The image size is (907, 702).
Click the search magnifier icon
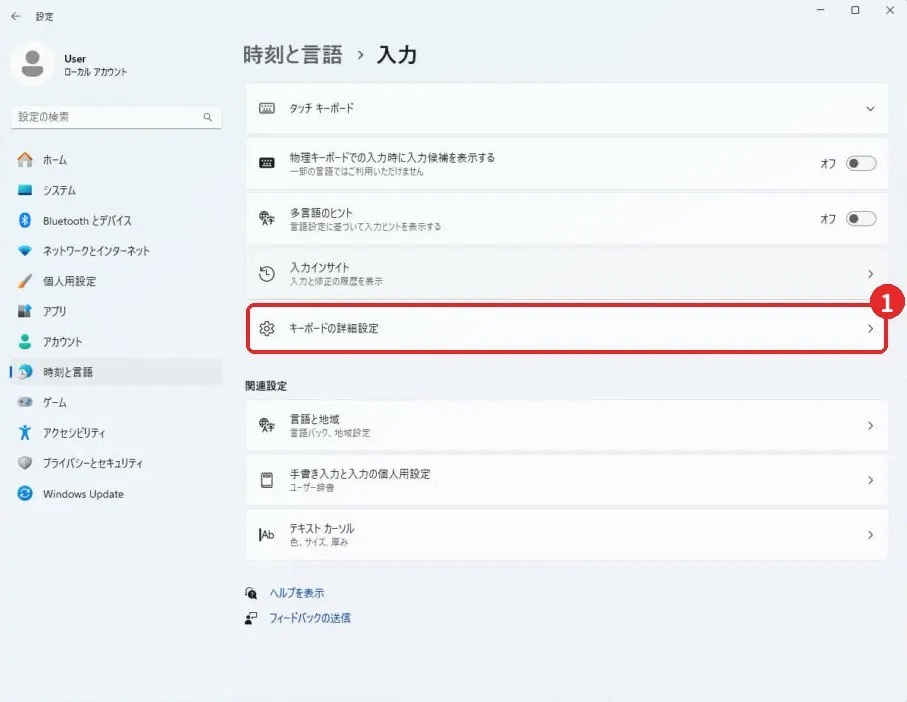click(x=208, y=117)
